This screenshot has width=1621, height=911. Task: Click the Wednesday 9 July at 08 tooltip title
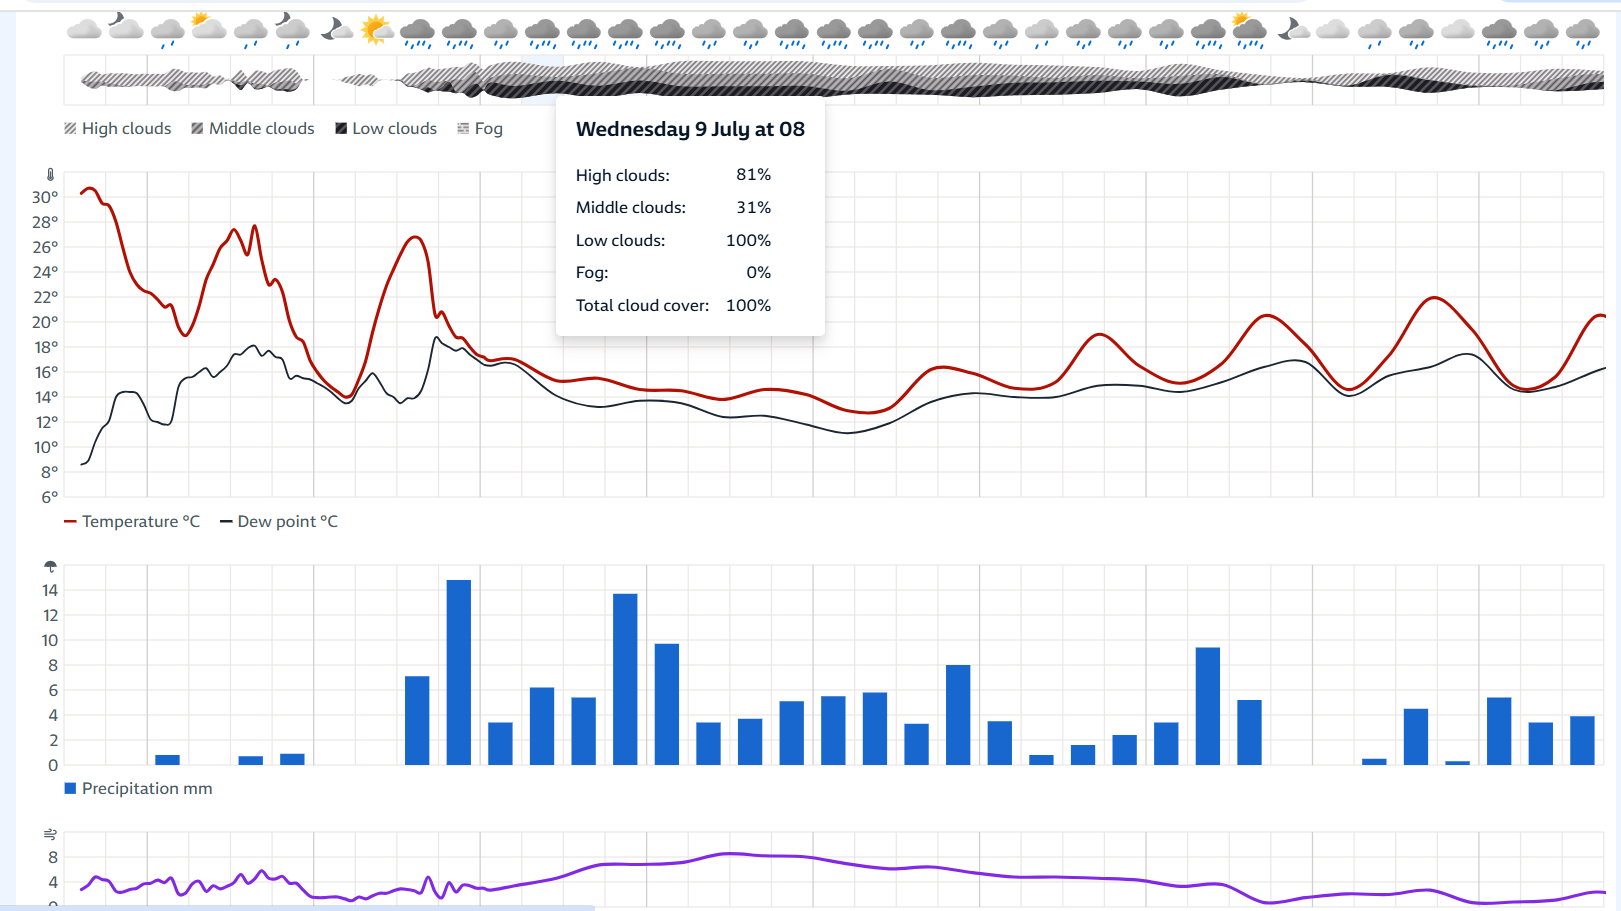[x=690, y=129]
